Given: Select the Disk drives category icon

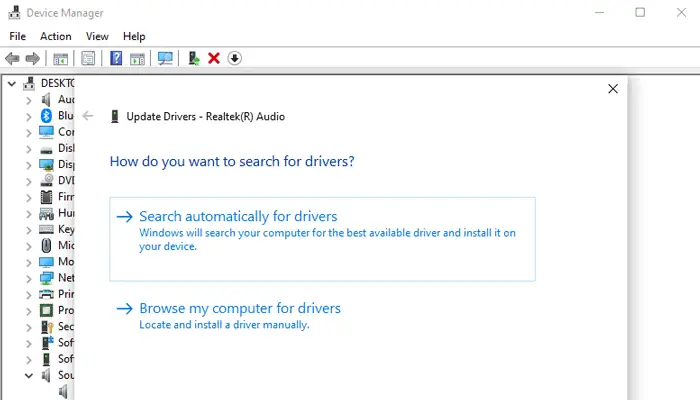Looking at the screenshot, I should point(46,150).
